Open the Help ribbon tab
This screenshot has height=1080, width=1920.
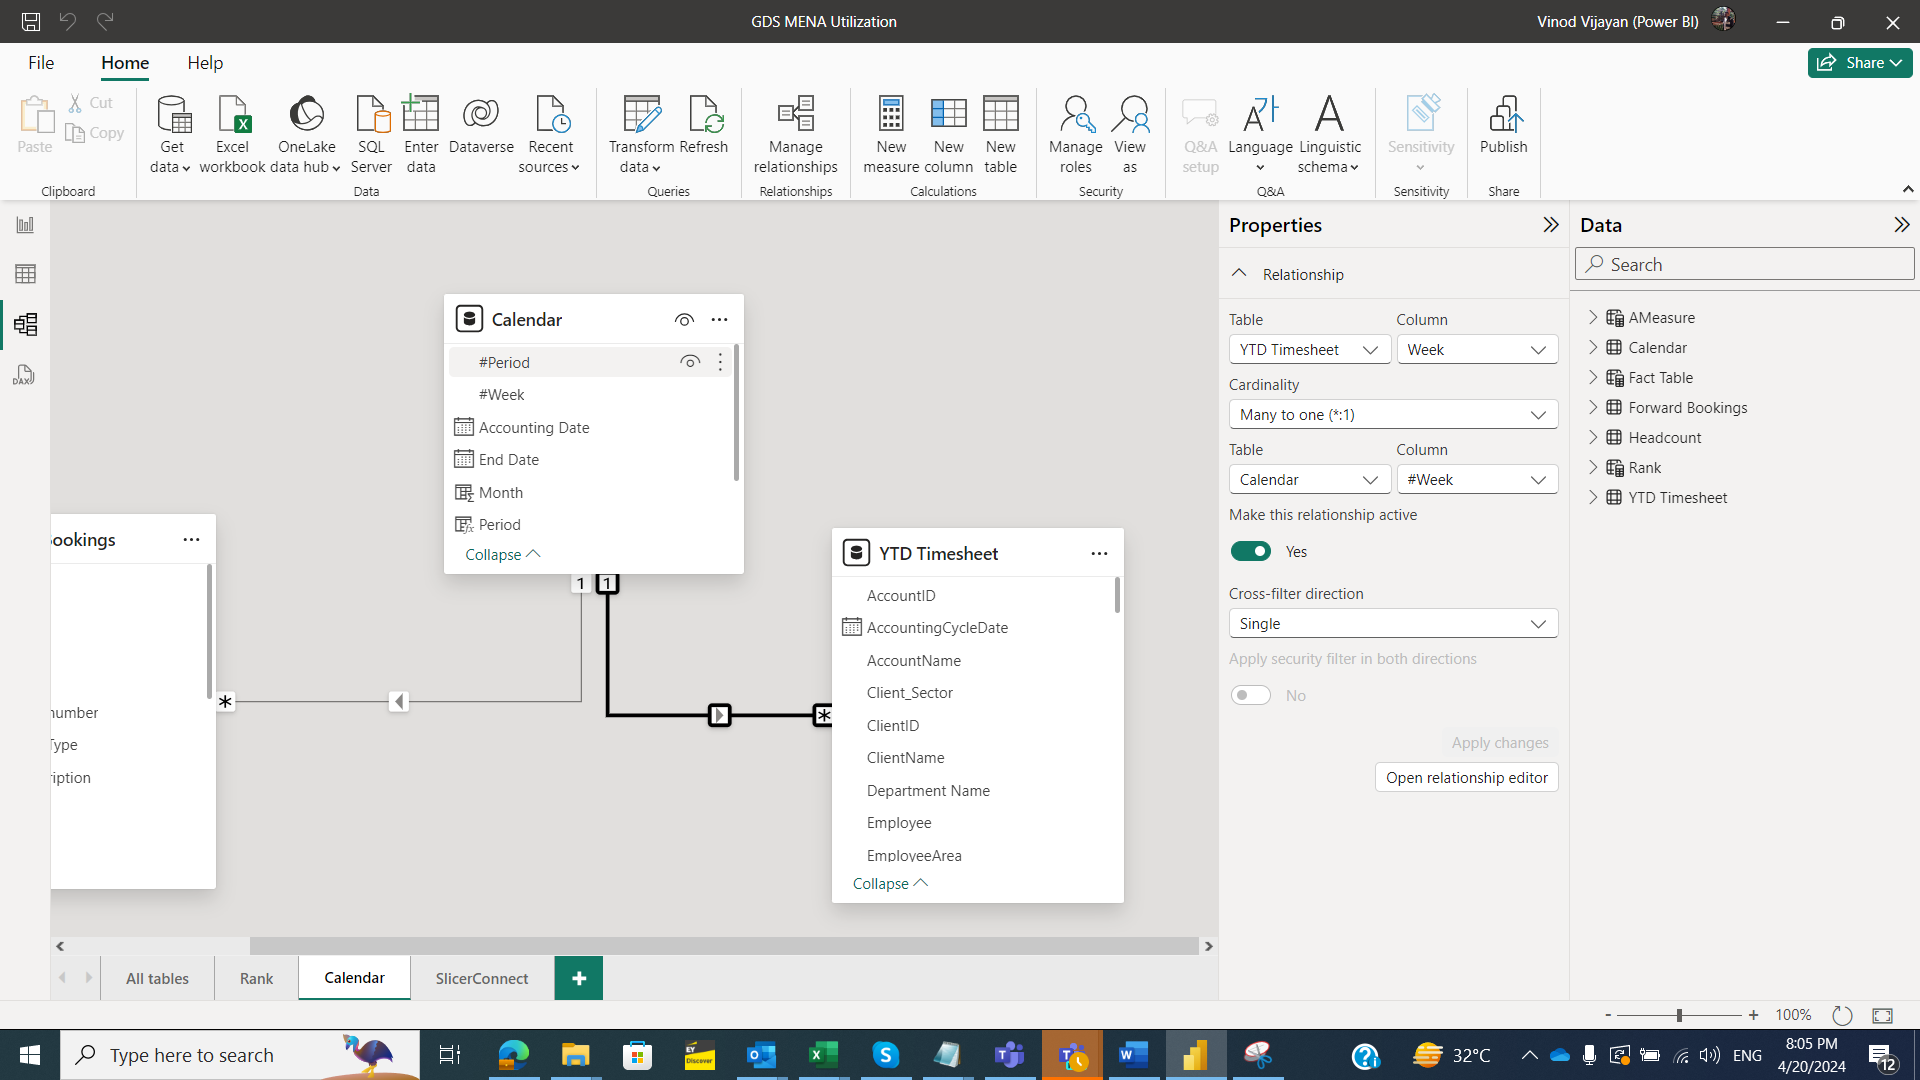205,62
